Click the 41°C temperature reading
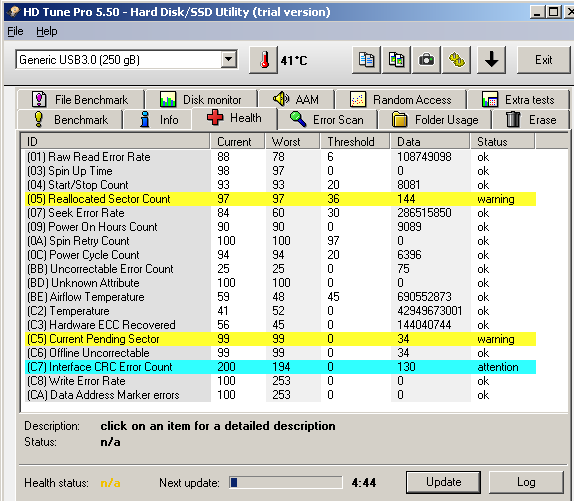 [x=294, y=60]
